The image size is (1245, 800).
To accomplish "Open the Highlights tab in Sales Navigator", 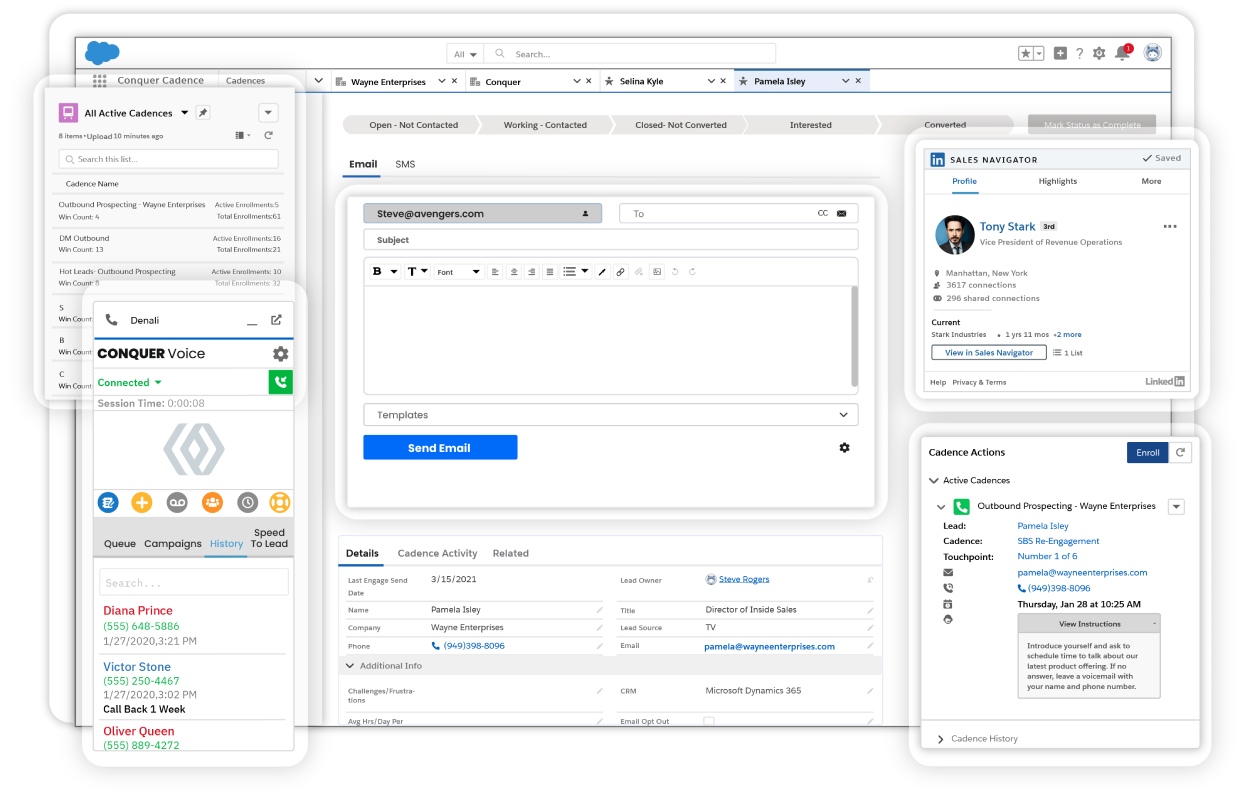I will 1058,181.
